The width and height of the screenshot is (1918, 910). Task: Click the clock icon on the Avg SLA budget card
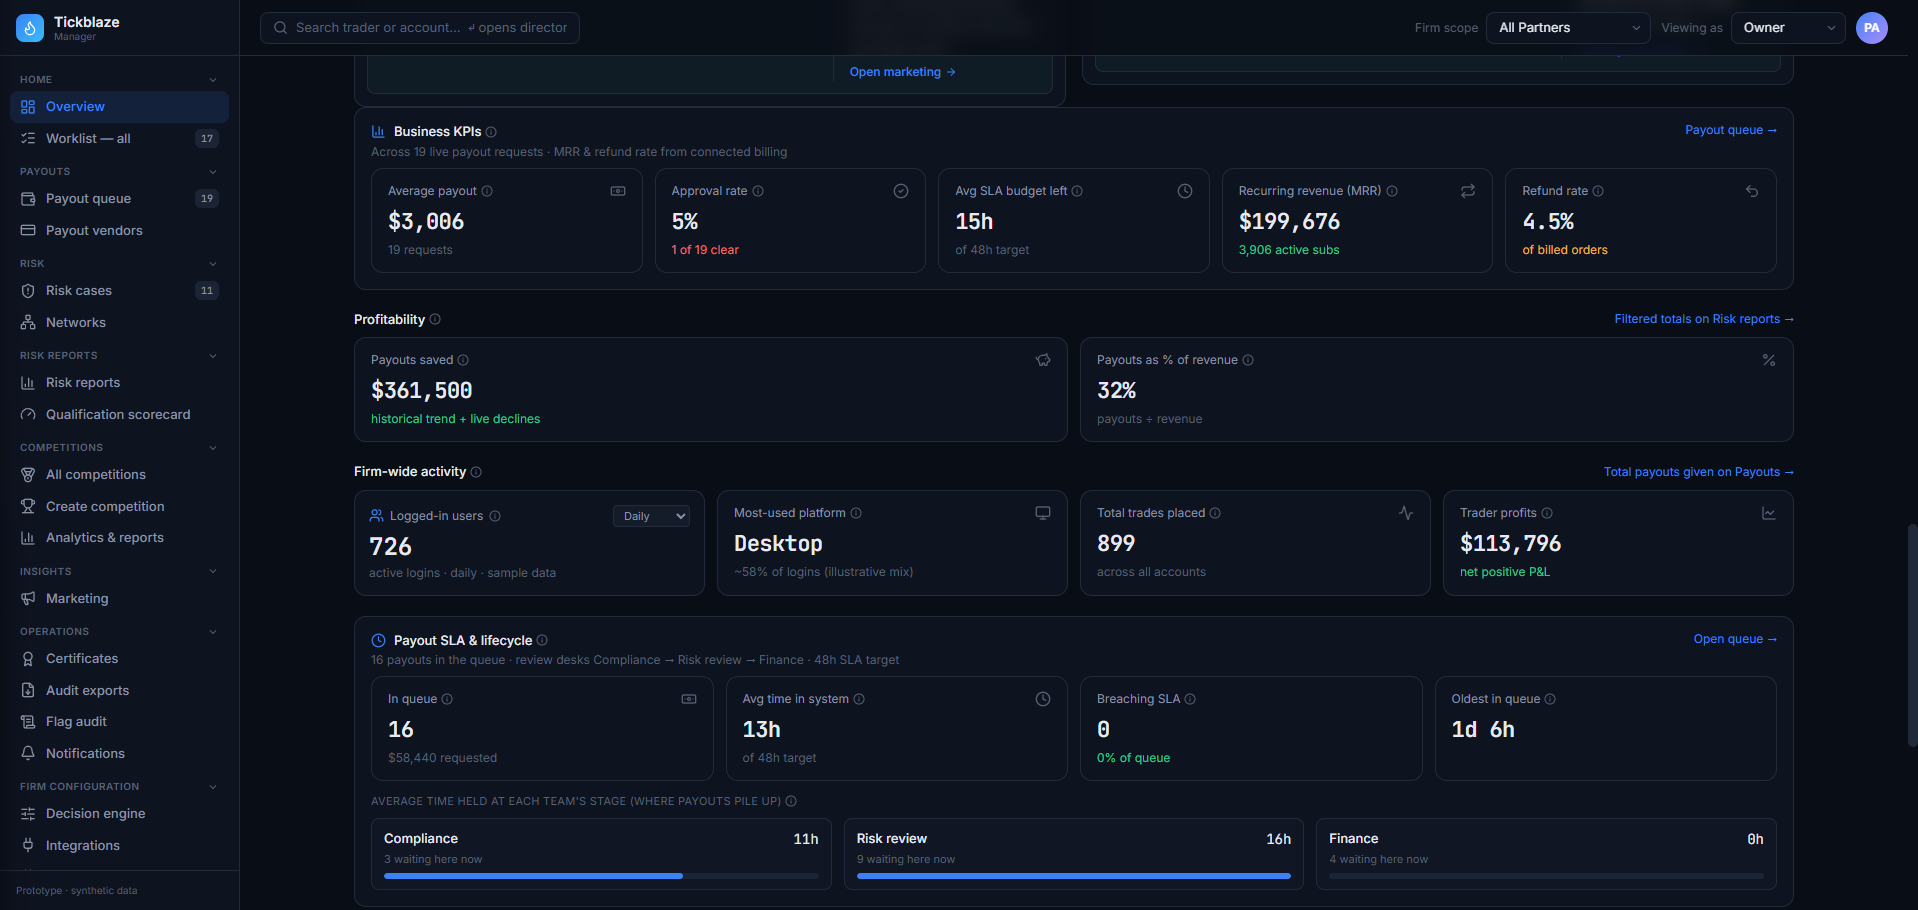tap(1185, 191)
